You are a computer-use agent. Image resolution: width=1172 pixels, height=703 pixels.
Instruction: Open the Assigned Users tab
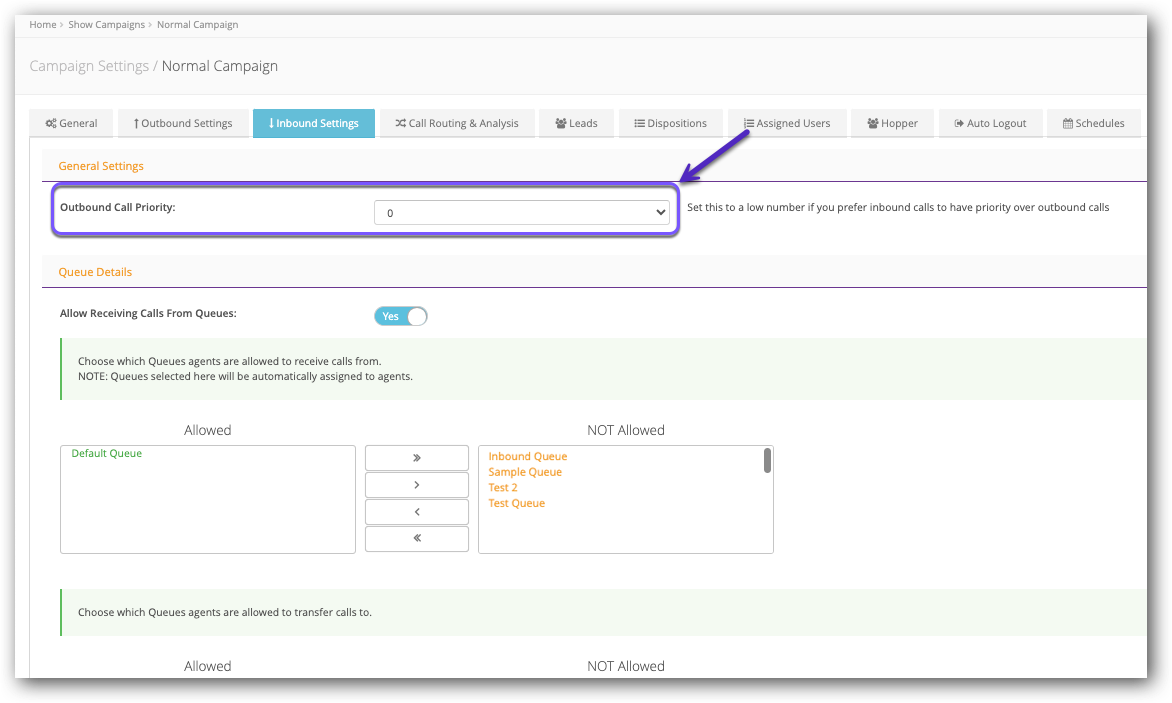[x=787, y=123]
